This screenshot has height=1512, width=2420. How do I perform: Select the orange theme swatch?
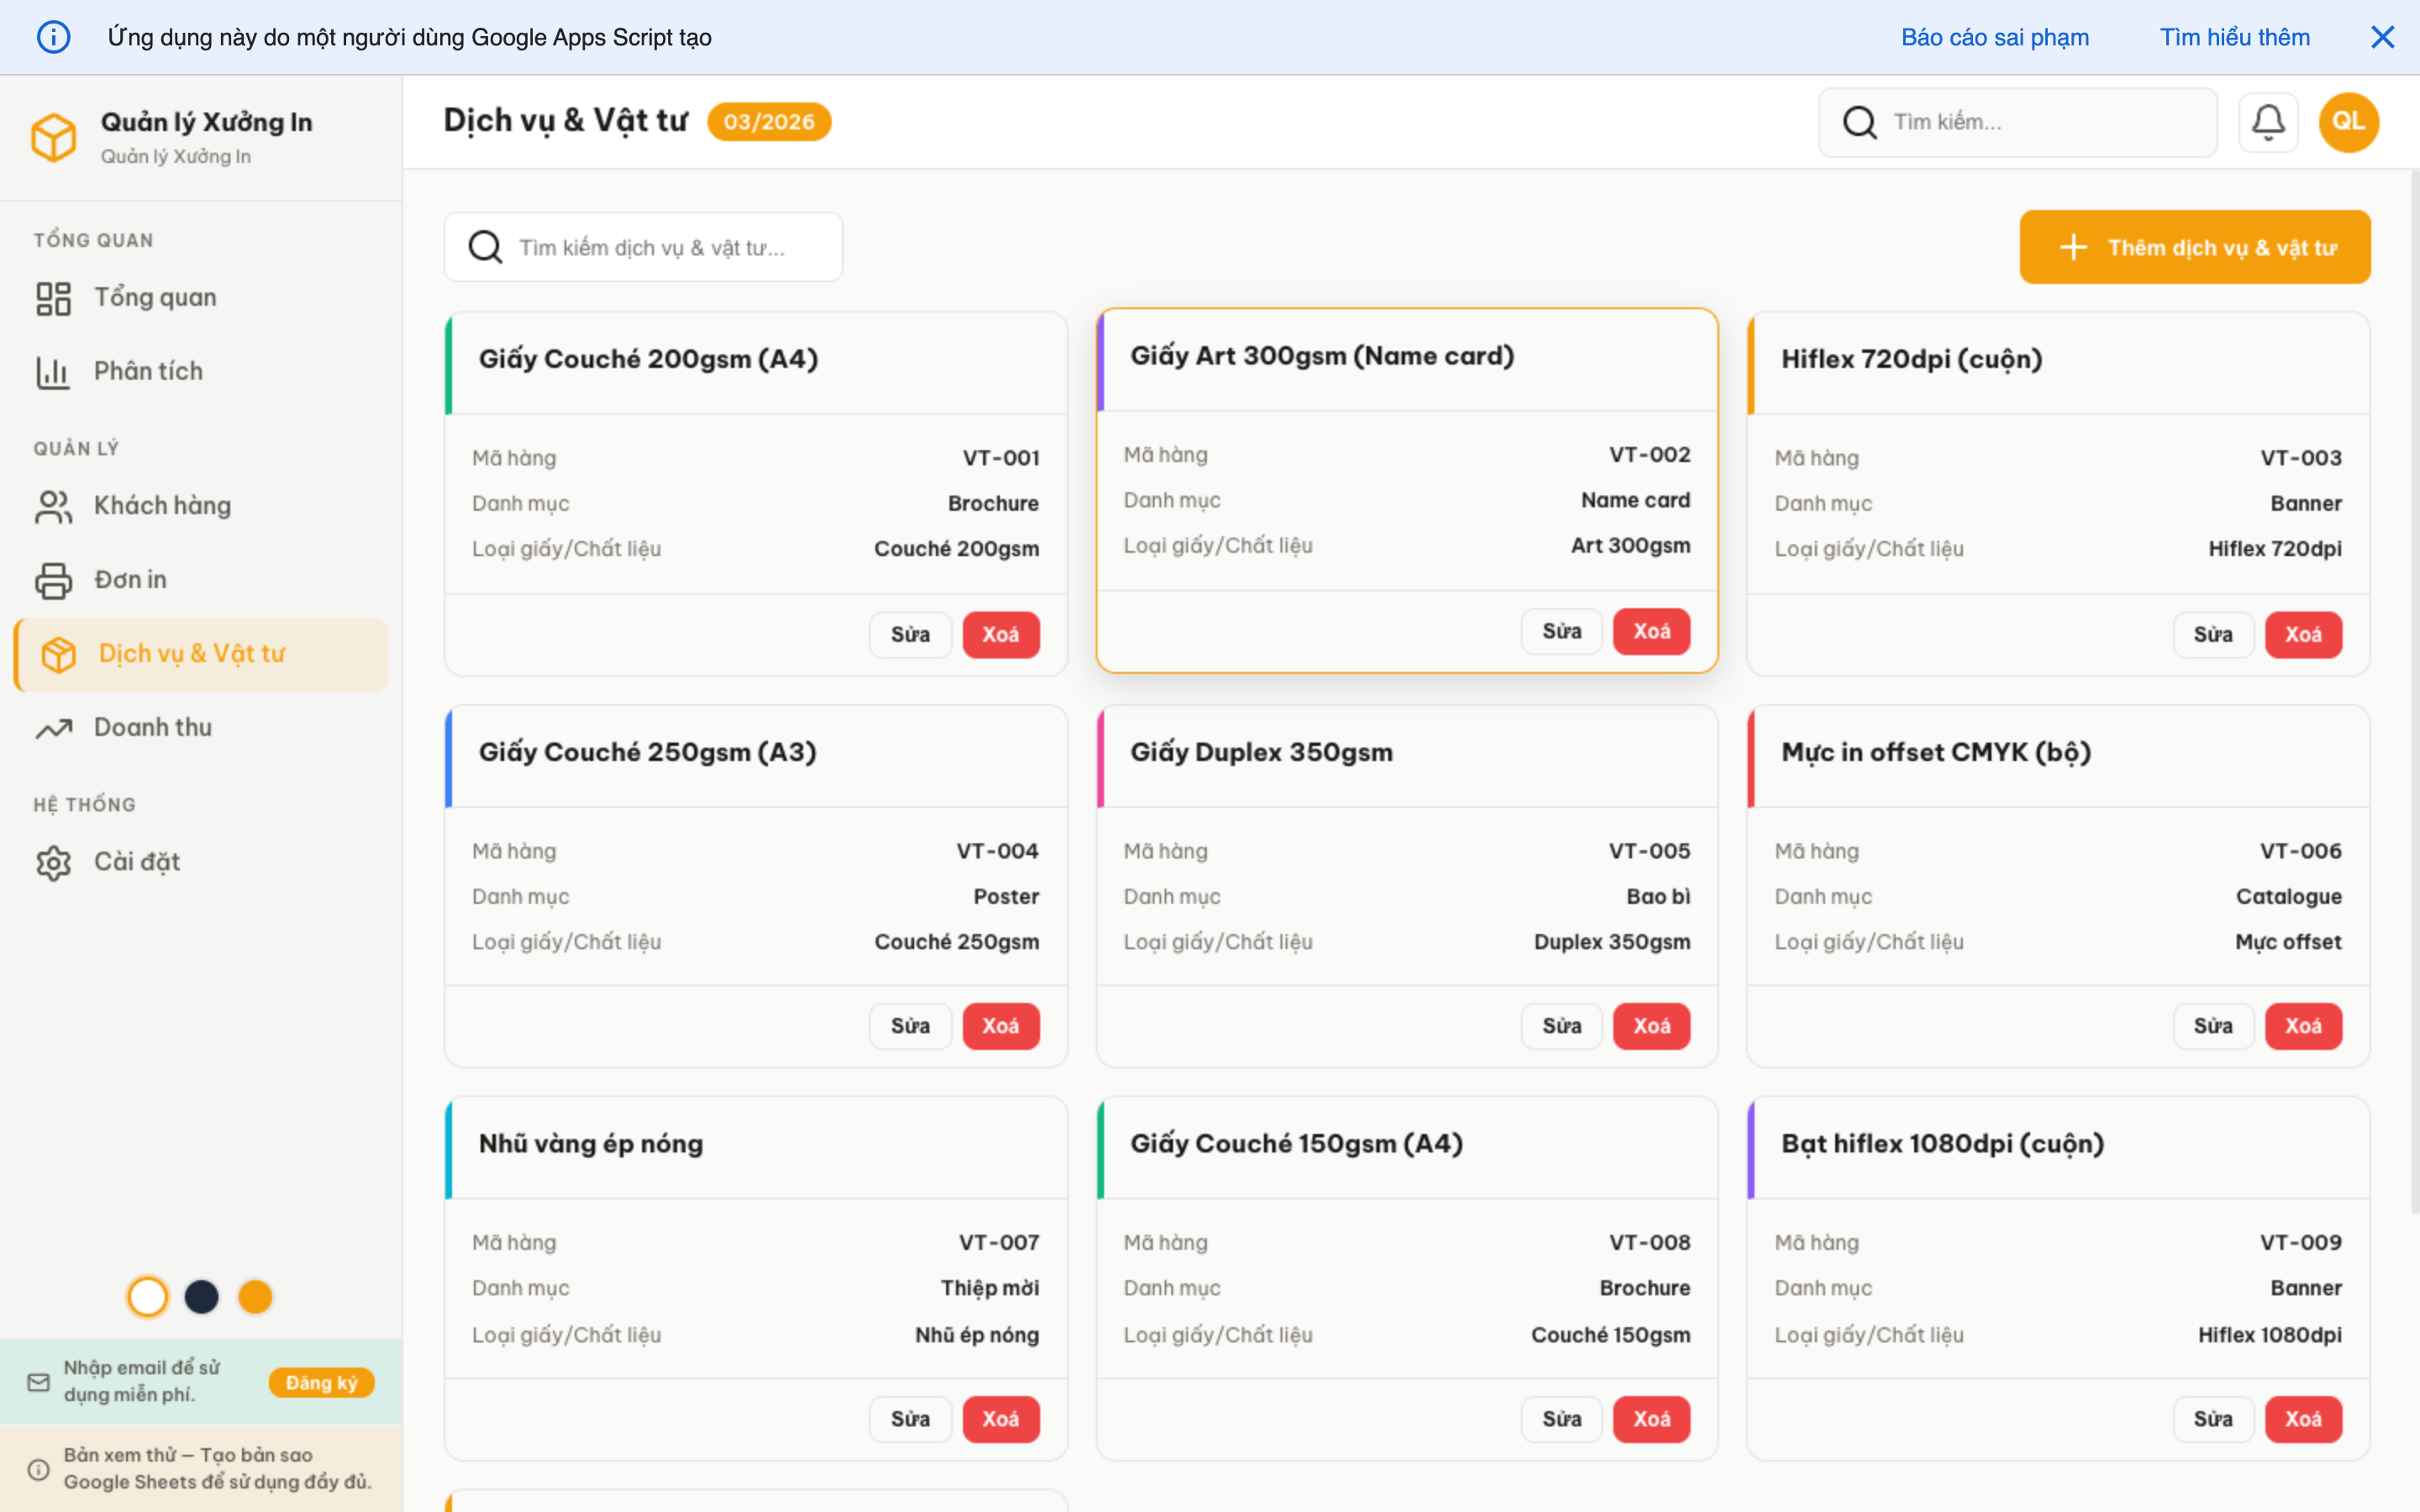point(255,1297)
